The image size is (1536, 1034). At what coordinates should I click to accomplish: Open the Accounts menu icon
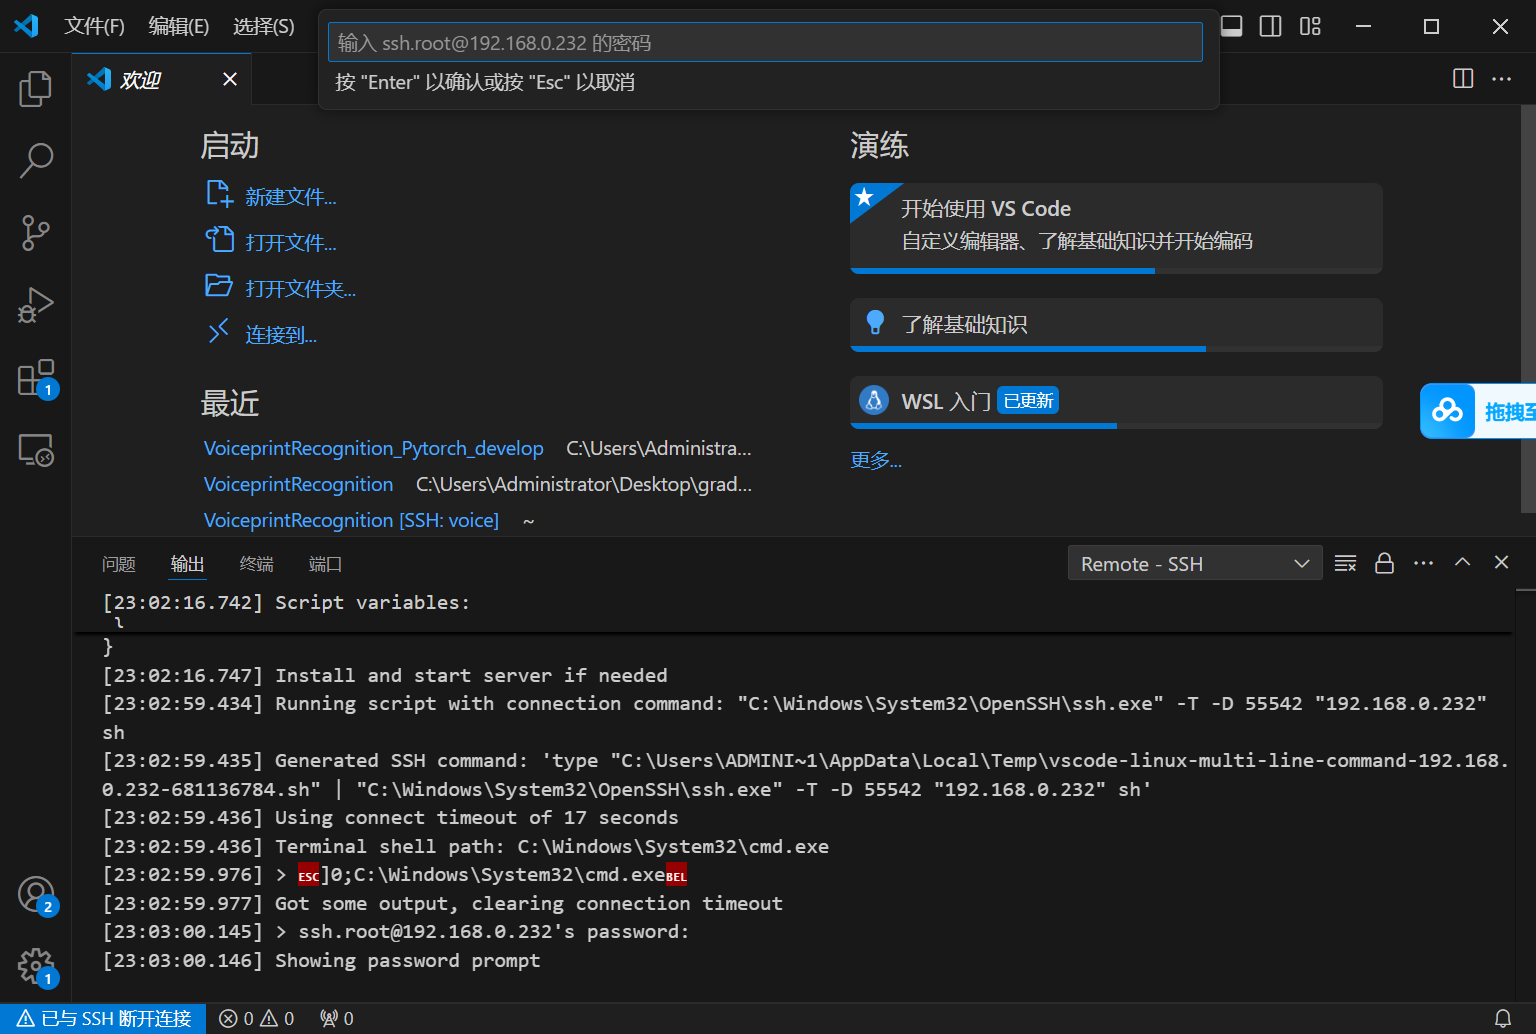click(x=36, y=894)
